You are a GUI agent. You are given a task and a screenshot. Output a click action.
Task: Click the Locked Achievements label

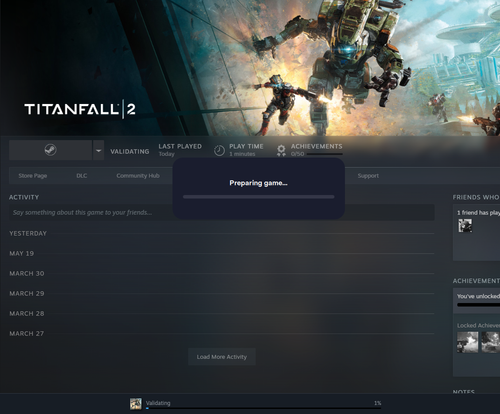click(x=478, y=325)
